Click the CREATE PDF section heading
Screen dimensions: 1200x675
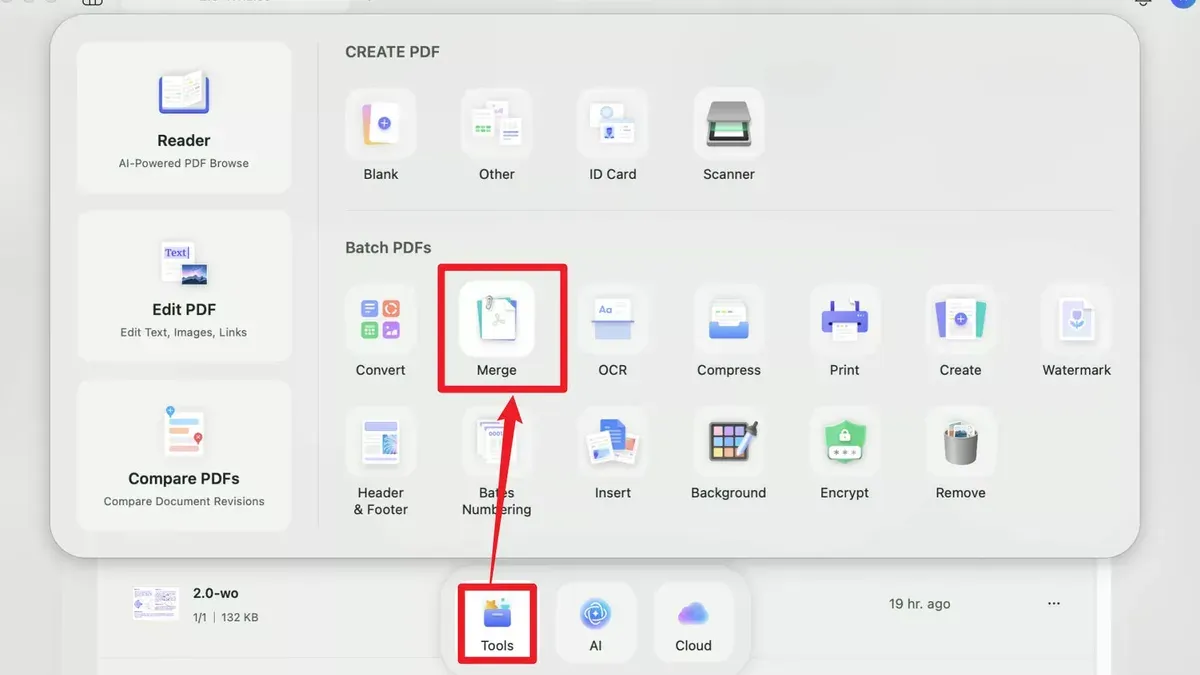pyautogui.click(x=392, y=52)
